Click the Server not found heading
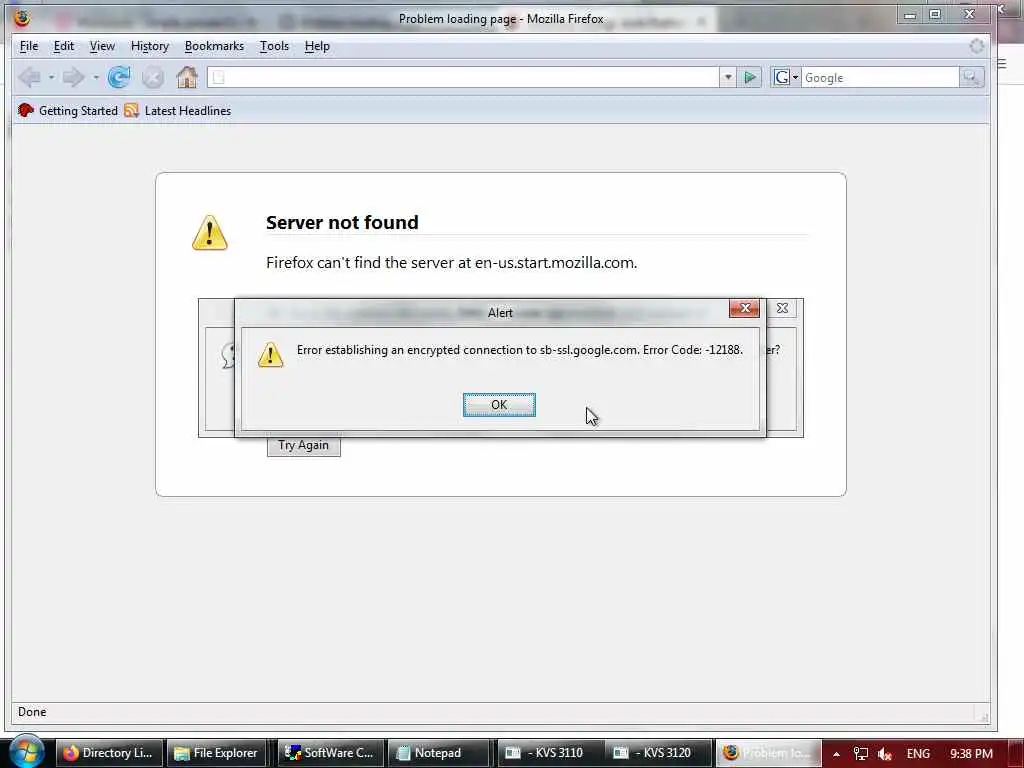The height and width of the screenshot is (768, 1024). (342, 222)
